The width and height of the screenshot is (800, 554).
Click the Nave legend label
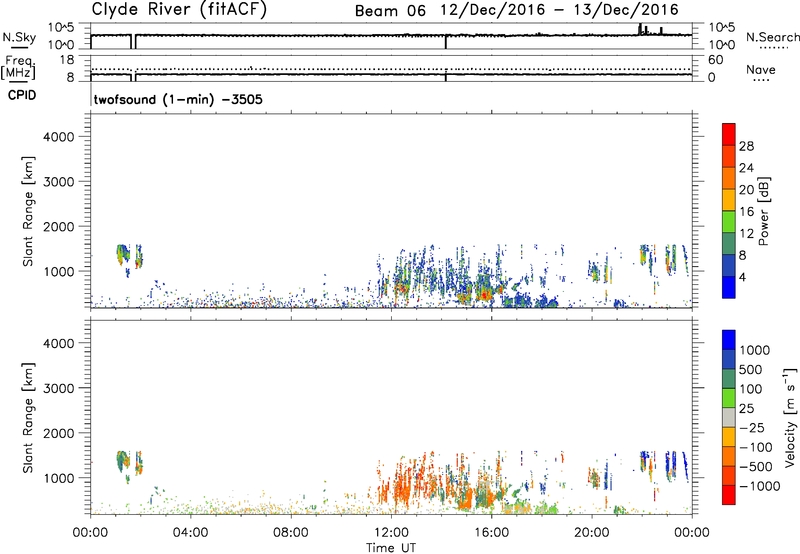(x=760, y=70)
